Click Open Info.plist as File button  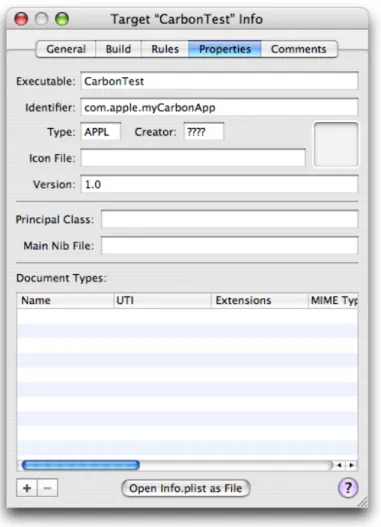pyautogui.click(x=185, y=488)
